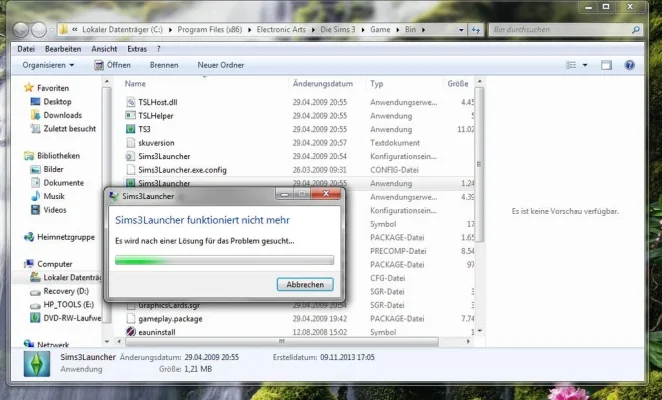
Task: Click the Forward navigation arrow button
Action: (x=39, y=30)
